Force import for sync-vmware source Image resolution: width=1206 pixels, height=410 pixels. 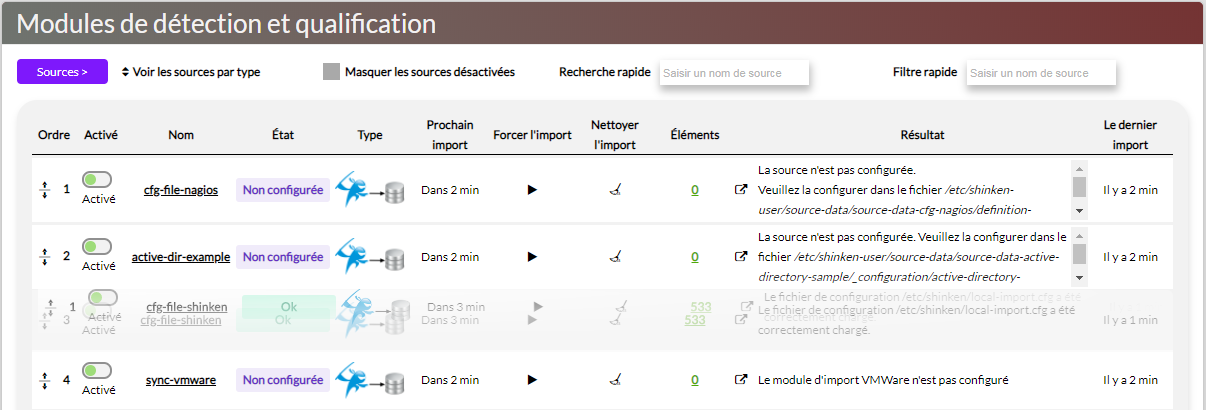532,380
